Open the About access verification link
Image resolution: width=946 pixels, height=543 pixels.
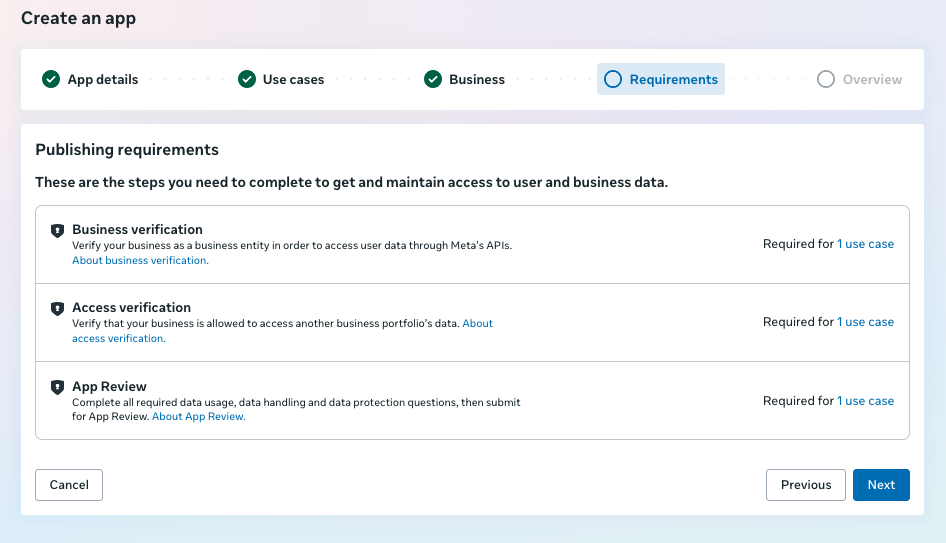[x=282, y=331]
